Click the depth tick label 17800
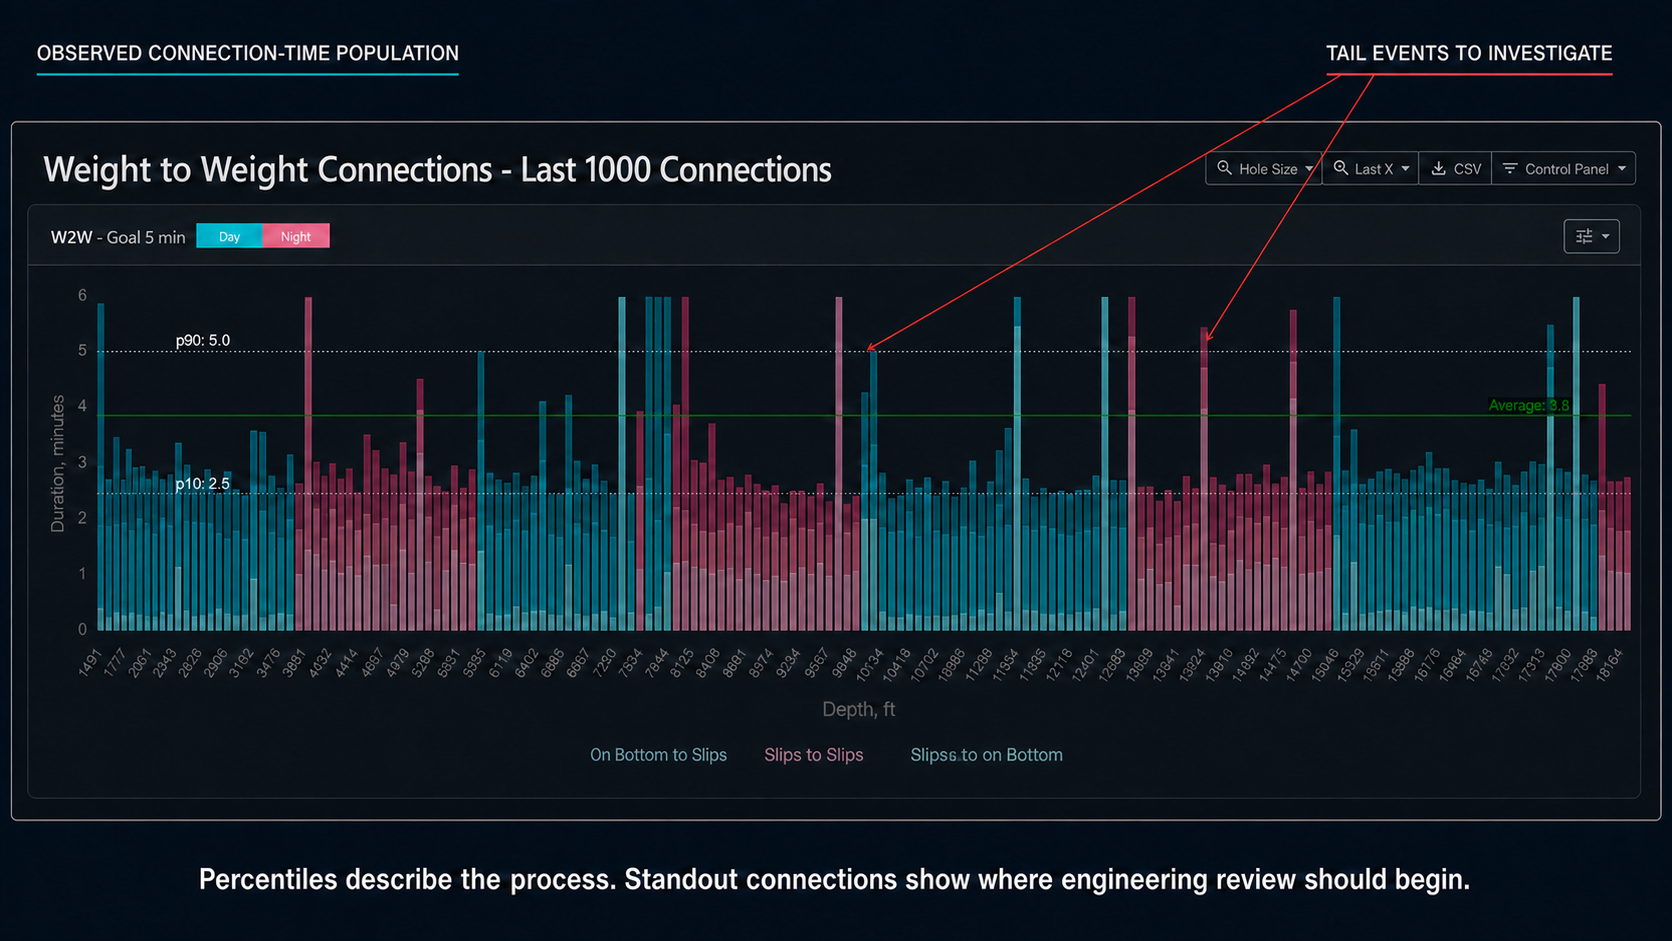 1557,665
